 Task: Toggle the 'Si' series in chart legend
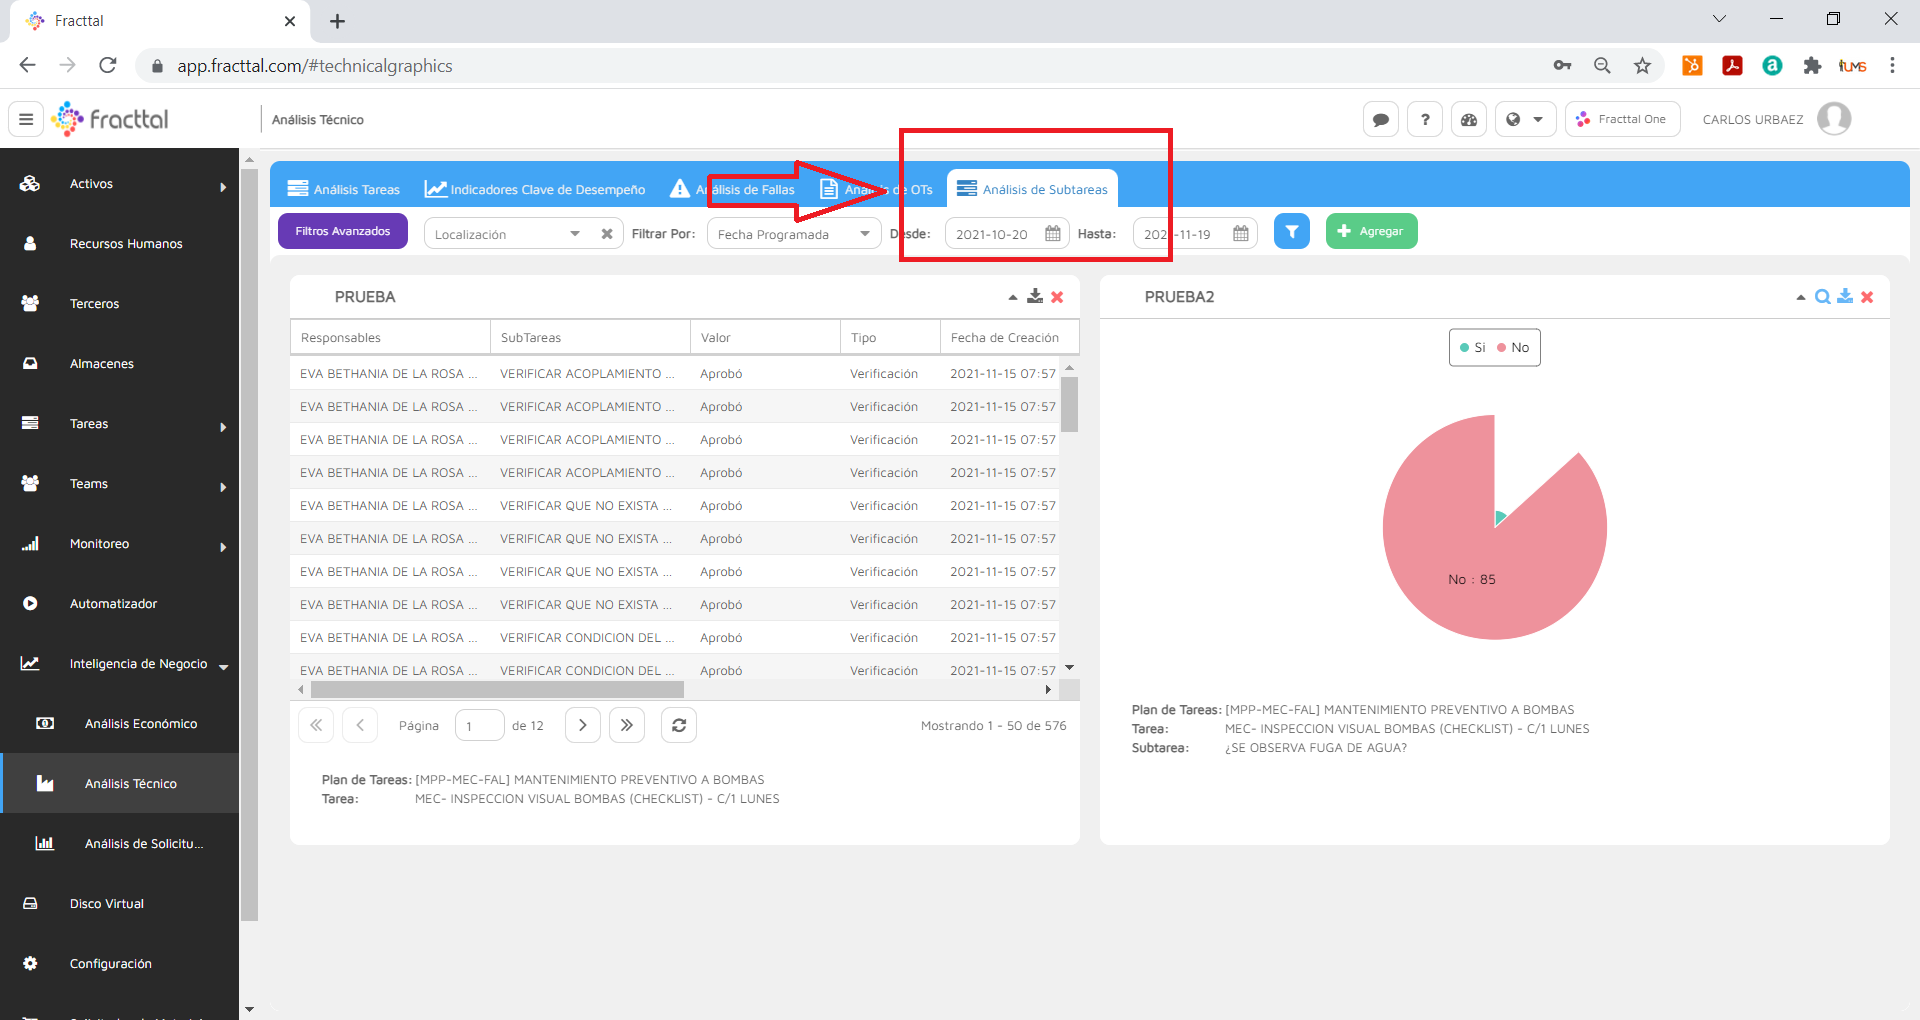click(x=1473, y=348)
